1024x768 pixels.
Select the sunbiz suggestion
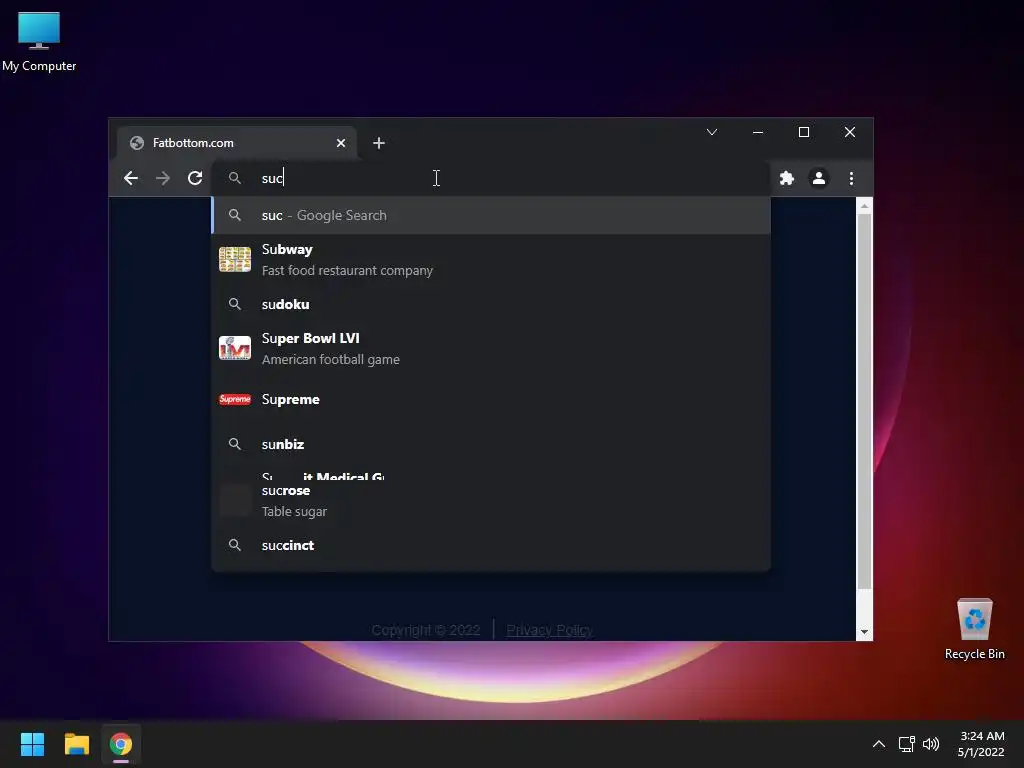click(491, 444)
